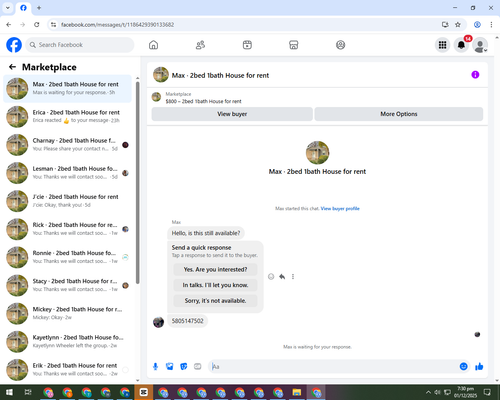This screenshot has width=500, height=400.
Task: Bookmark this page star icon
Action: 458,25
